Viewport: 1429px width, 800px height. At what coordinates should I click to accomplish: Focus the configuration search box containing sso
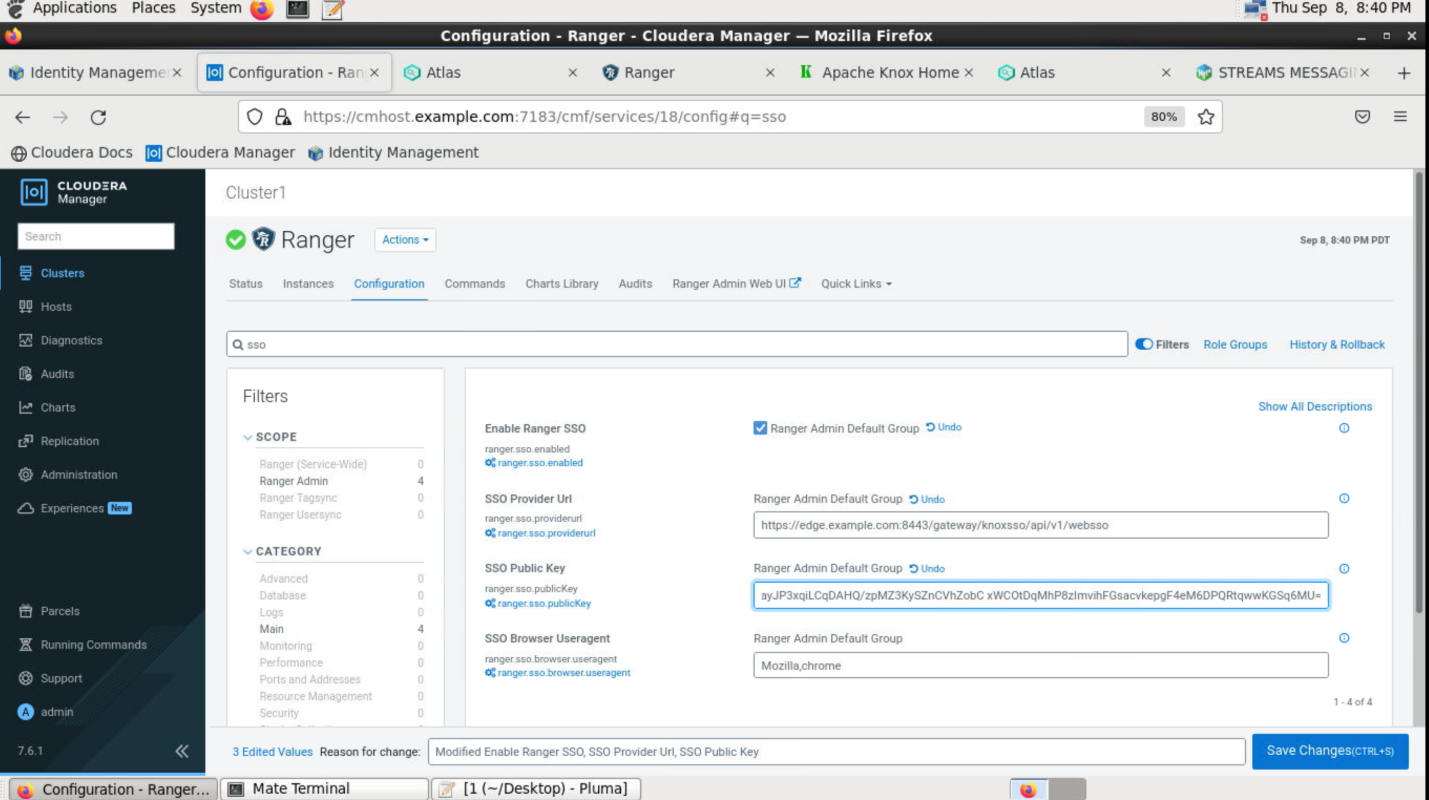677,344
